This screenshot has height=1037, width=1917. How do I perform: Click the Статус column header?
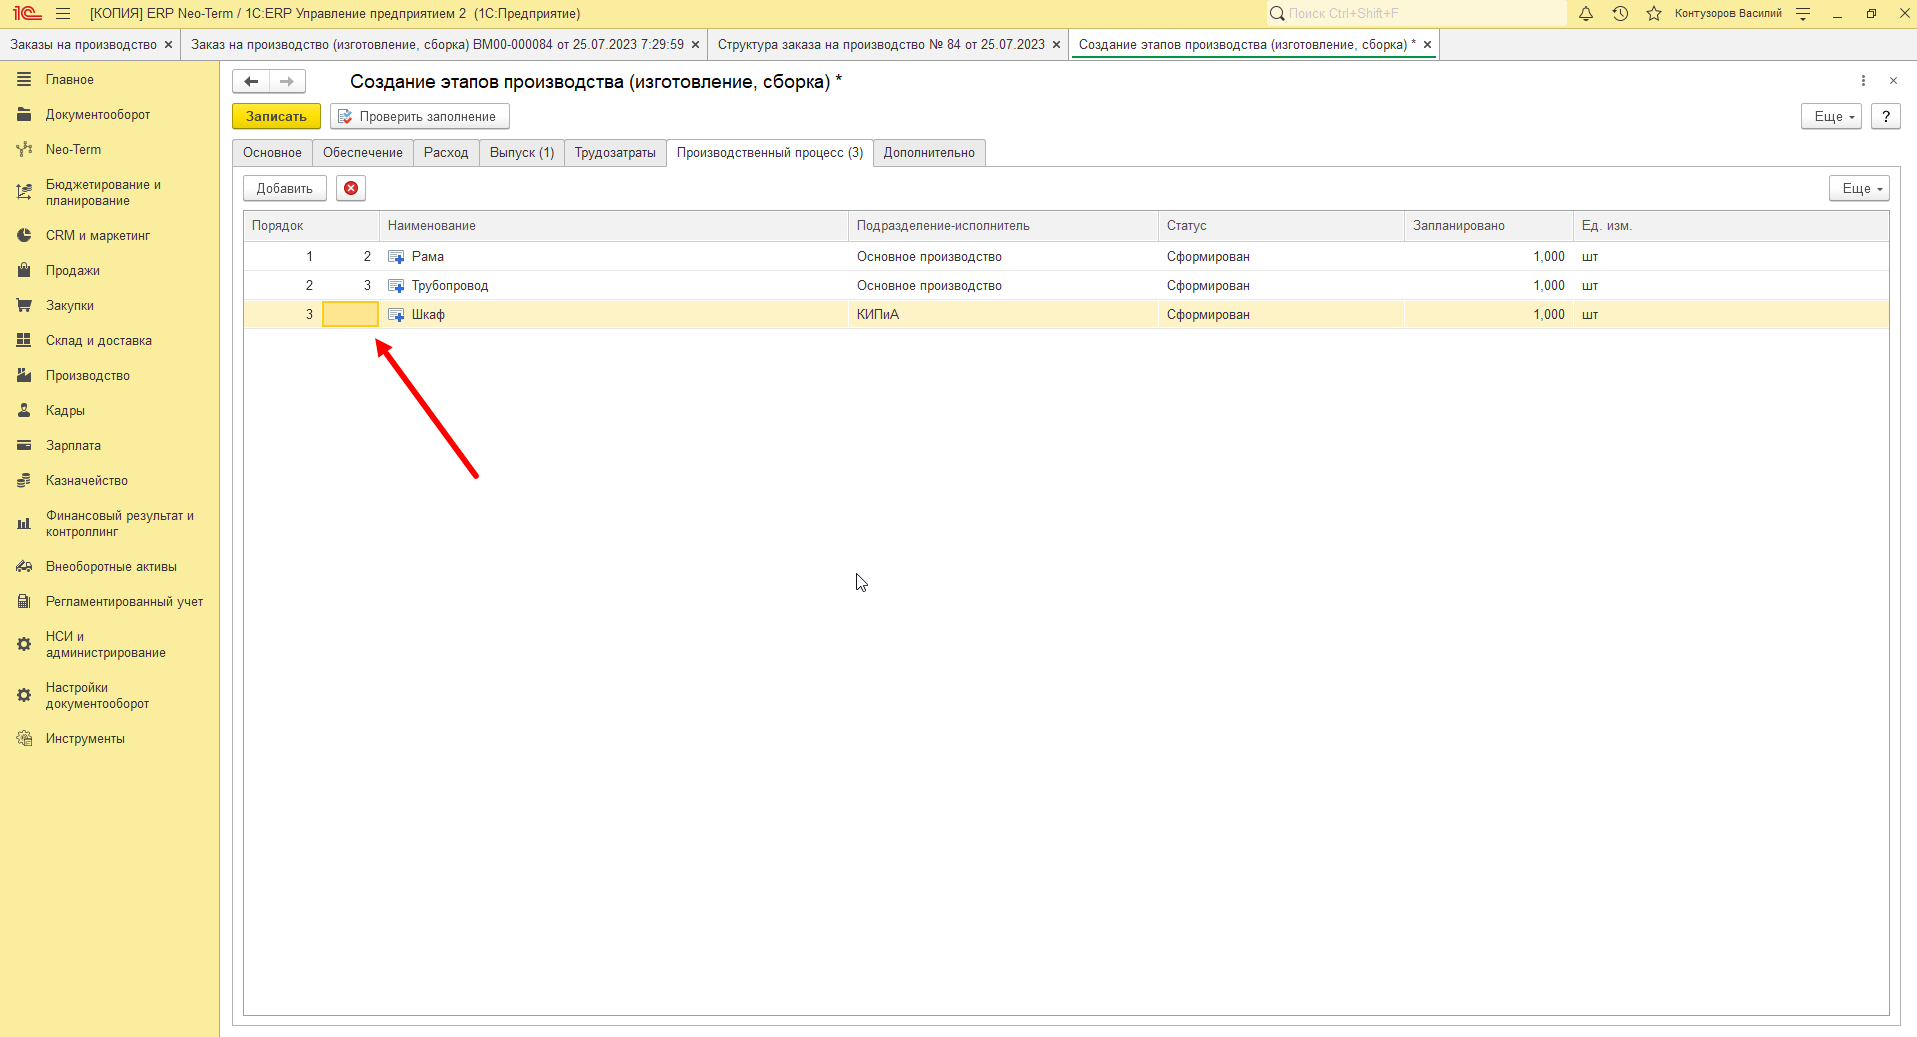pyautogui.click(x=1281, y=226)
